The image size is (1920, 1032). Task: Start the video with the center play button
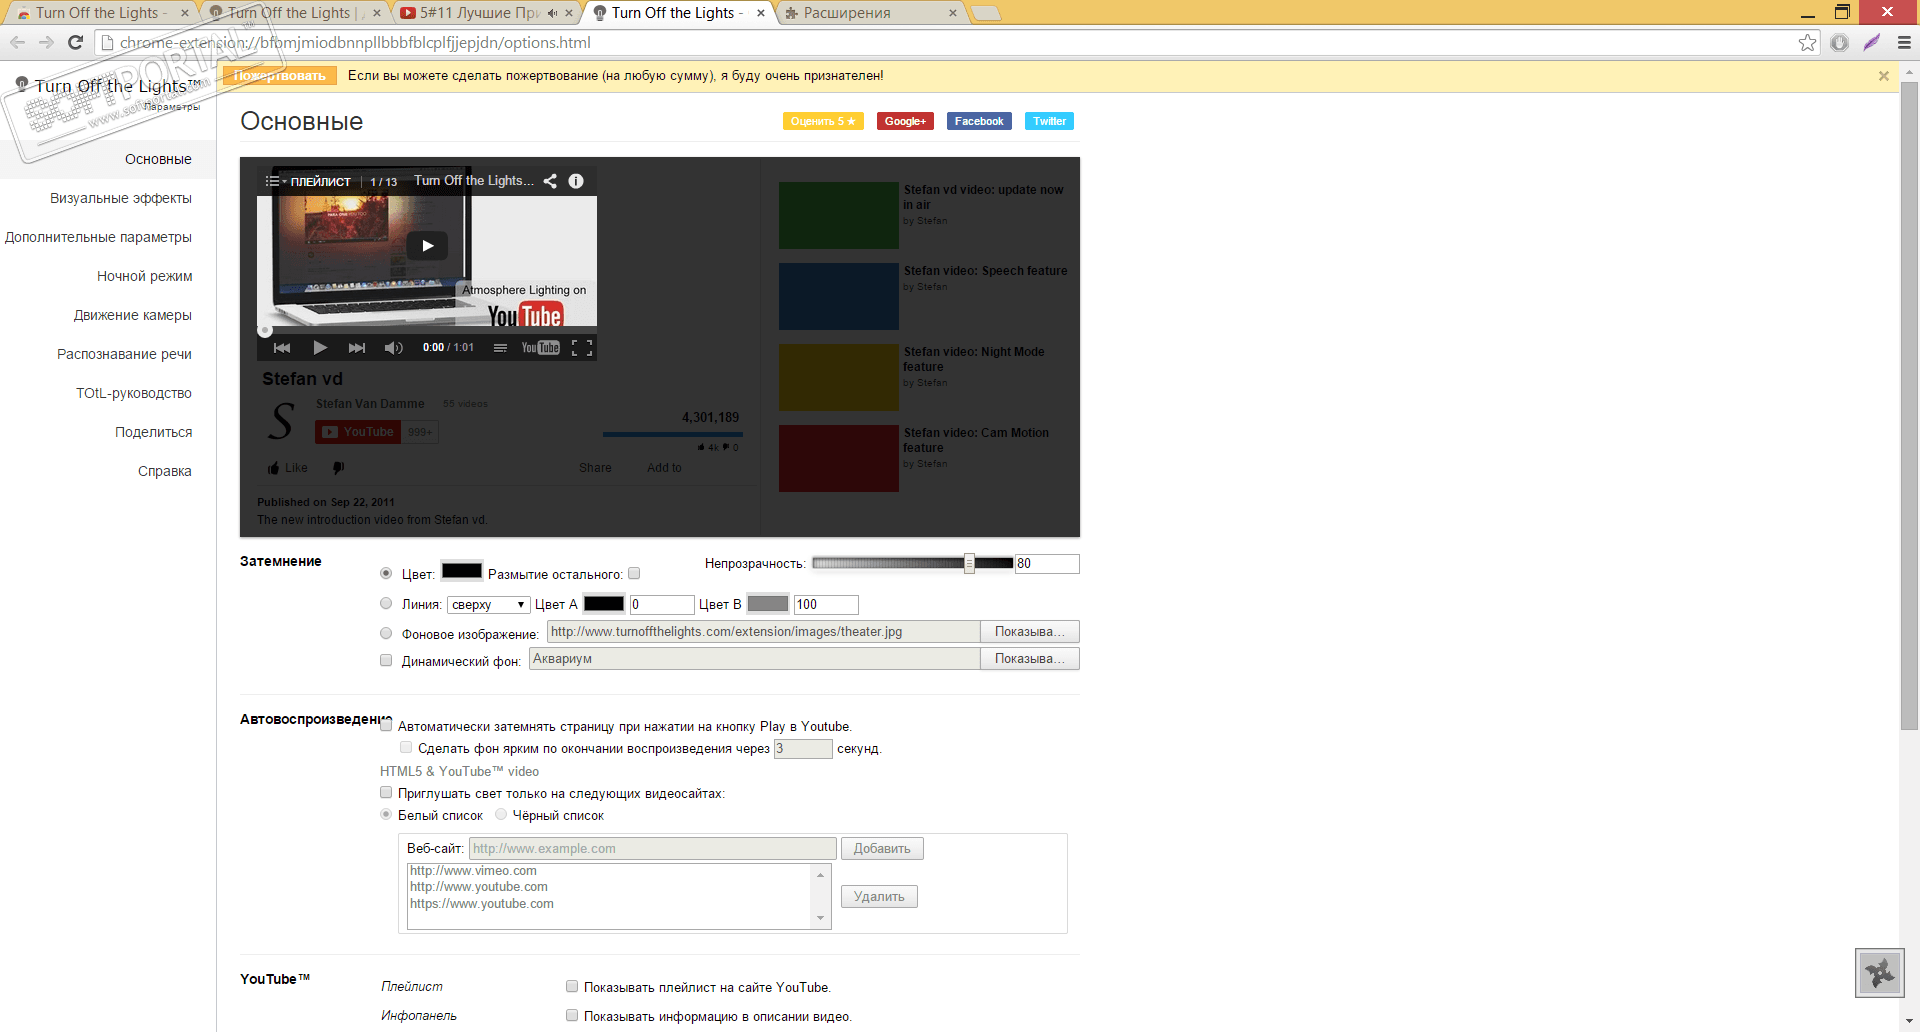tap(427, 246)
